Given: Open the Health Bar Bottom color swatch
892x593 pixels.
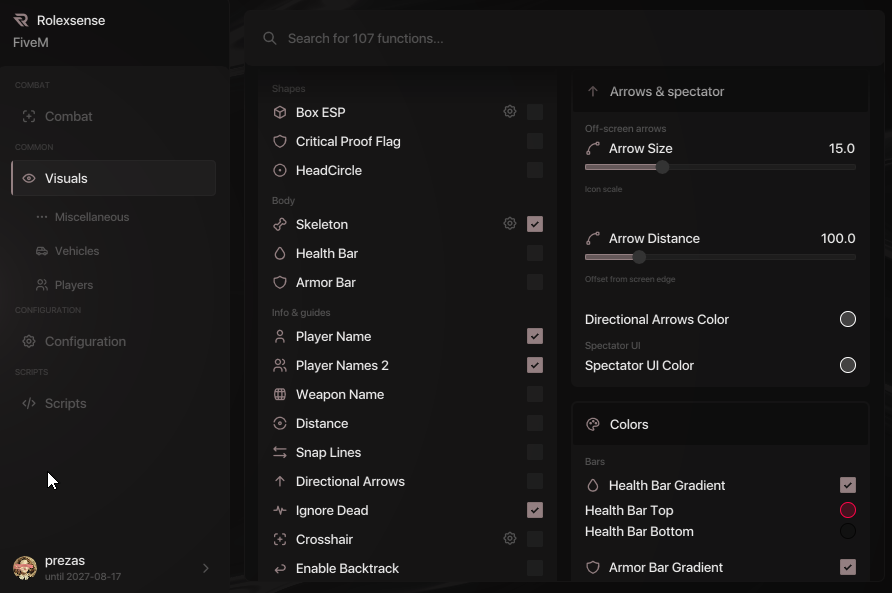Looking at the screenshot, I should [x=848, y=532].
